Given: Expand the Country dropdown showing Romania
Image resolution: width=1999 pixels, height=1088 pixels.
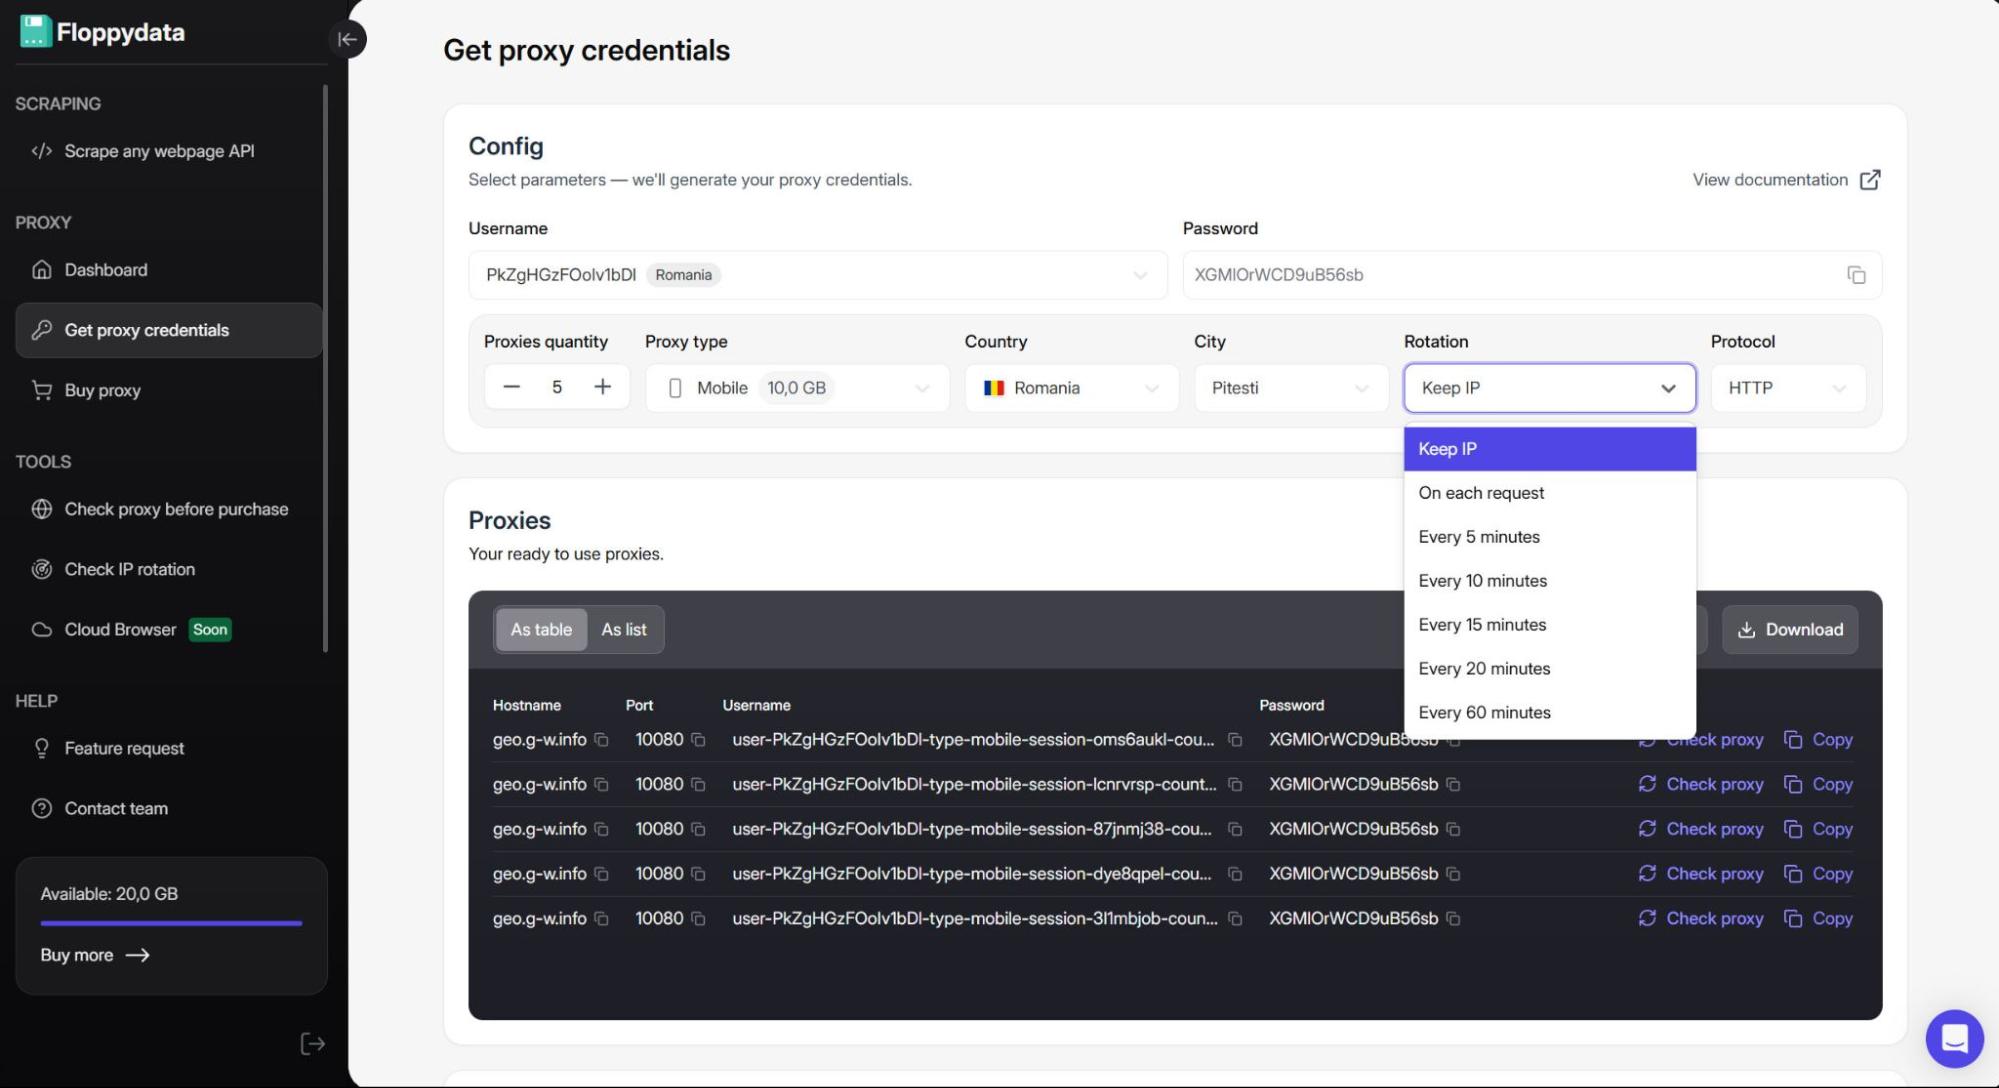Looking at the screenshot, I should tap(1070, 388).
